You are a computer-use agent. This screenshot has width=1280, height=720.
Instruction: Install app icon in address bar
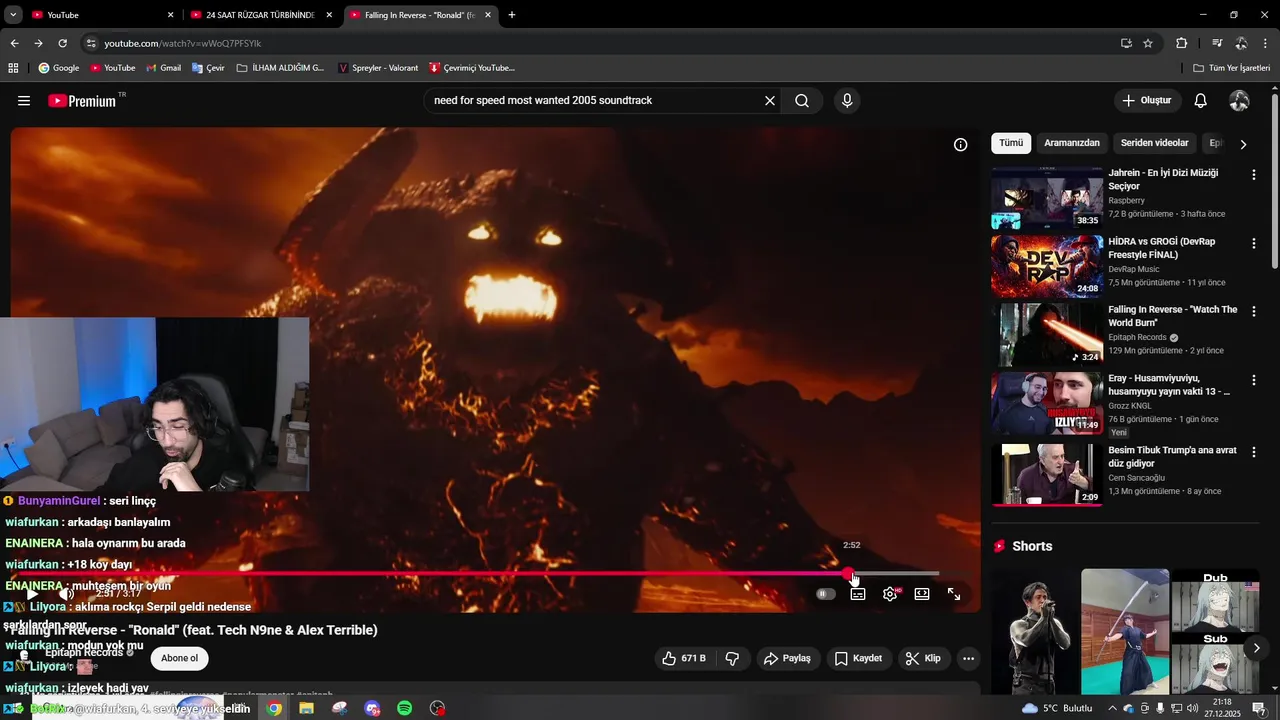click(1126, 43)
